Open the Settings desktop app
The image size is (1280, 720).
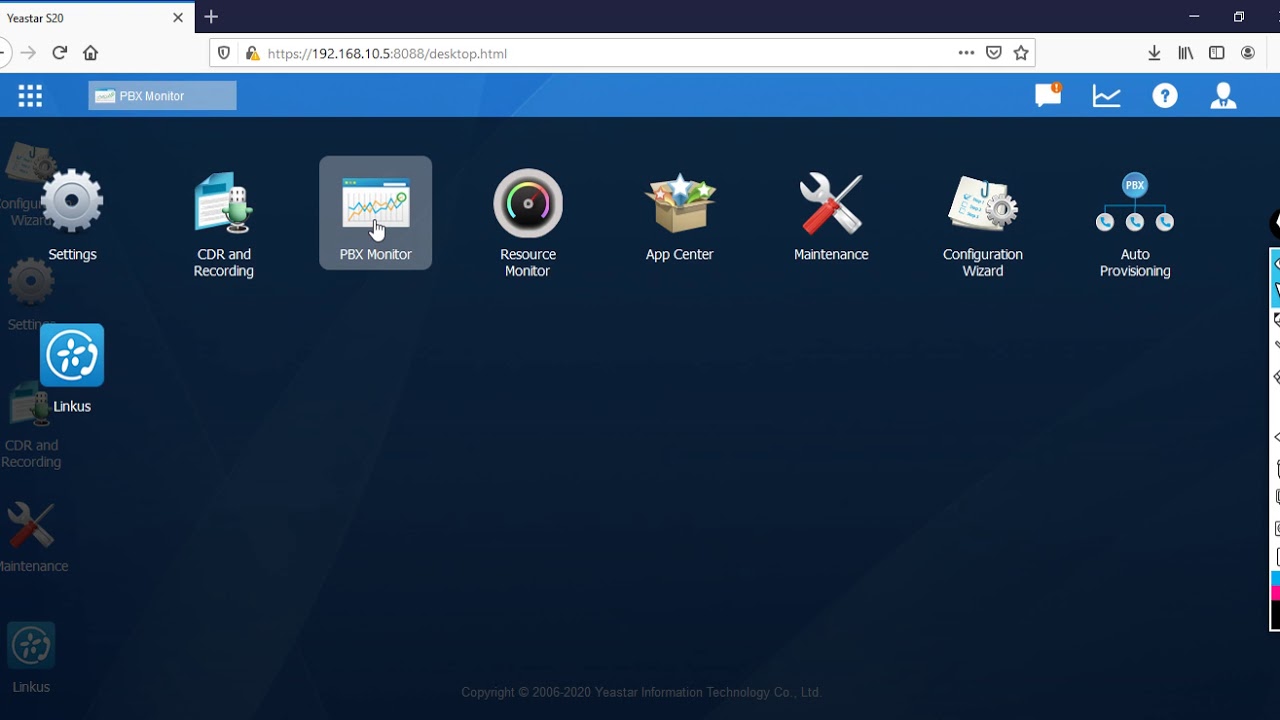[72, 215]
